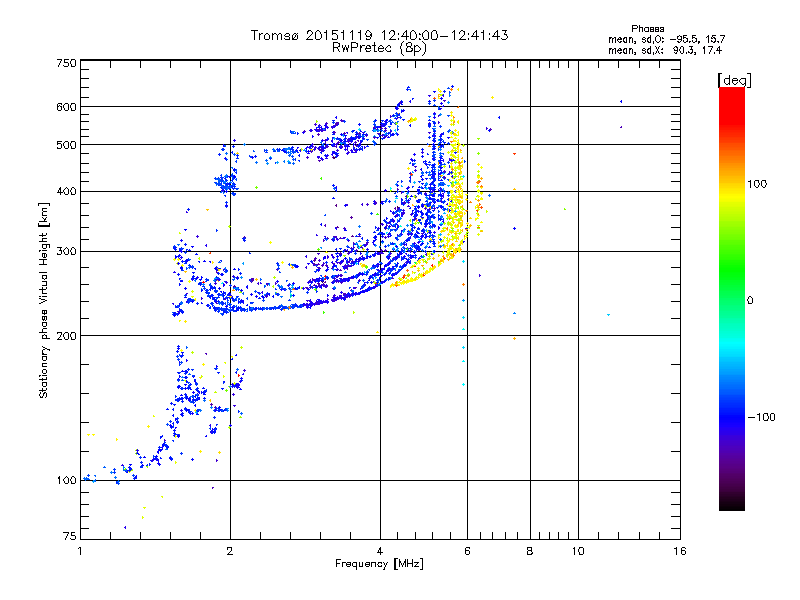Click the y-axis tick label '500'
This screenshot has height=600, width=800.
point(66,145)
